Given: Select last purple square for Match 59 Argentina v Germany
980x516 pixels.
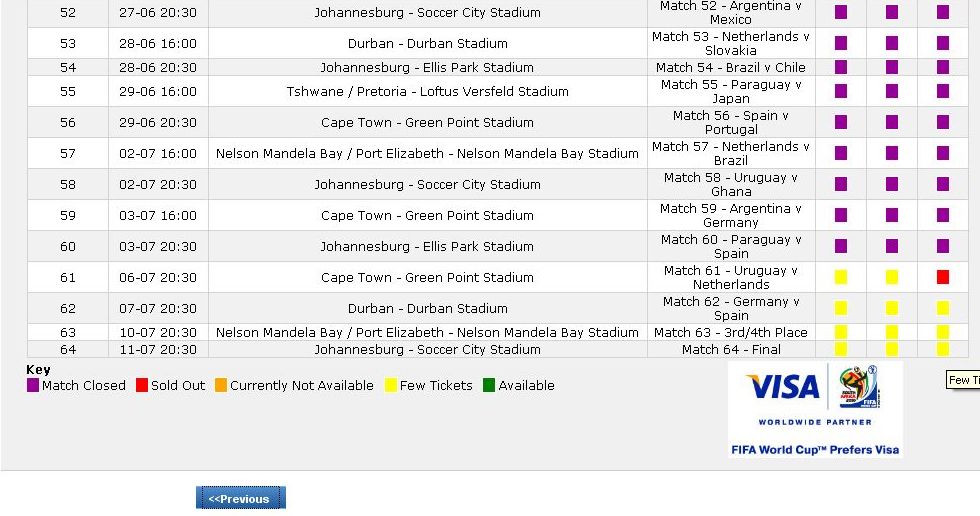Looking at the screenshot, I should pyautogui.click(x=942, y=215).
